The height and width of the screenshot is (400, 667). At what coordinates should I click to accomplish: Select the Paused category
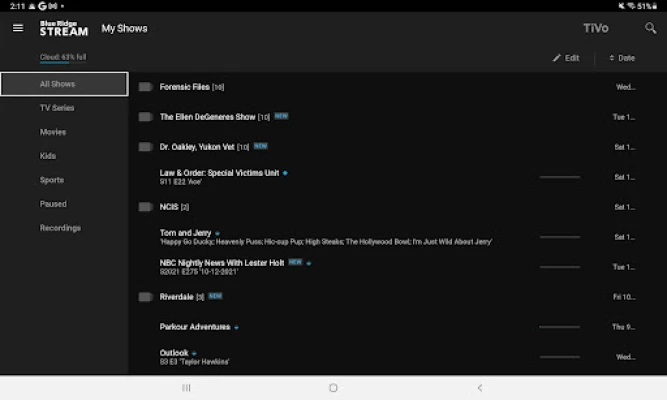point(53,204)
